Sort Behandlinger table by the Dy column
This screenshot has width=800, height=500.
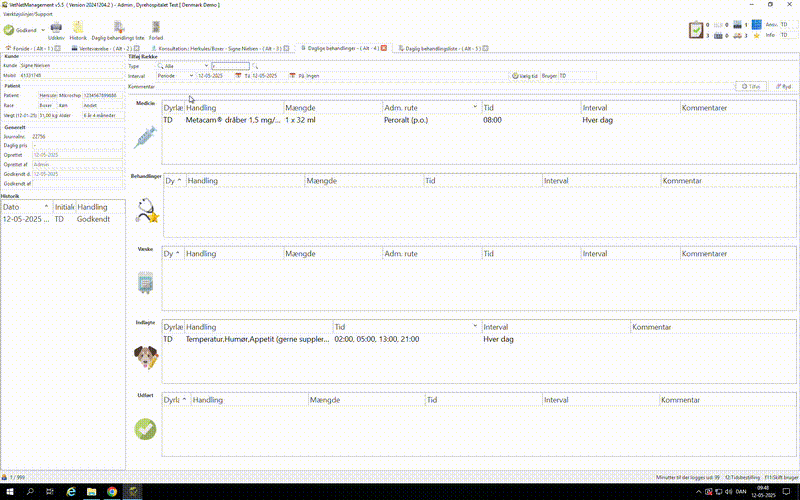point(174,181)
